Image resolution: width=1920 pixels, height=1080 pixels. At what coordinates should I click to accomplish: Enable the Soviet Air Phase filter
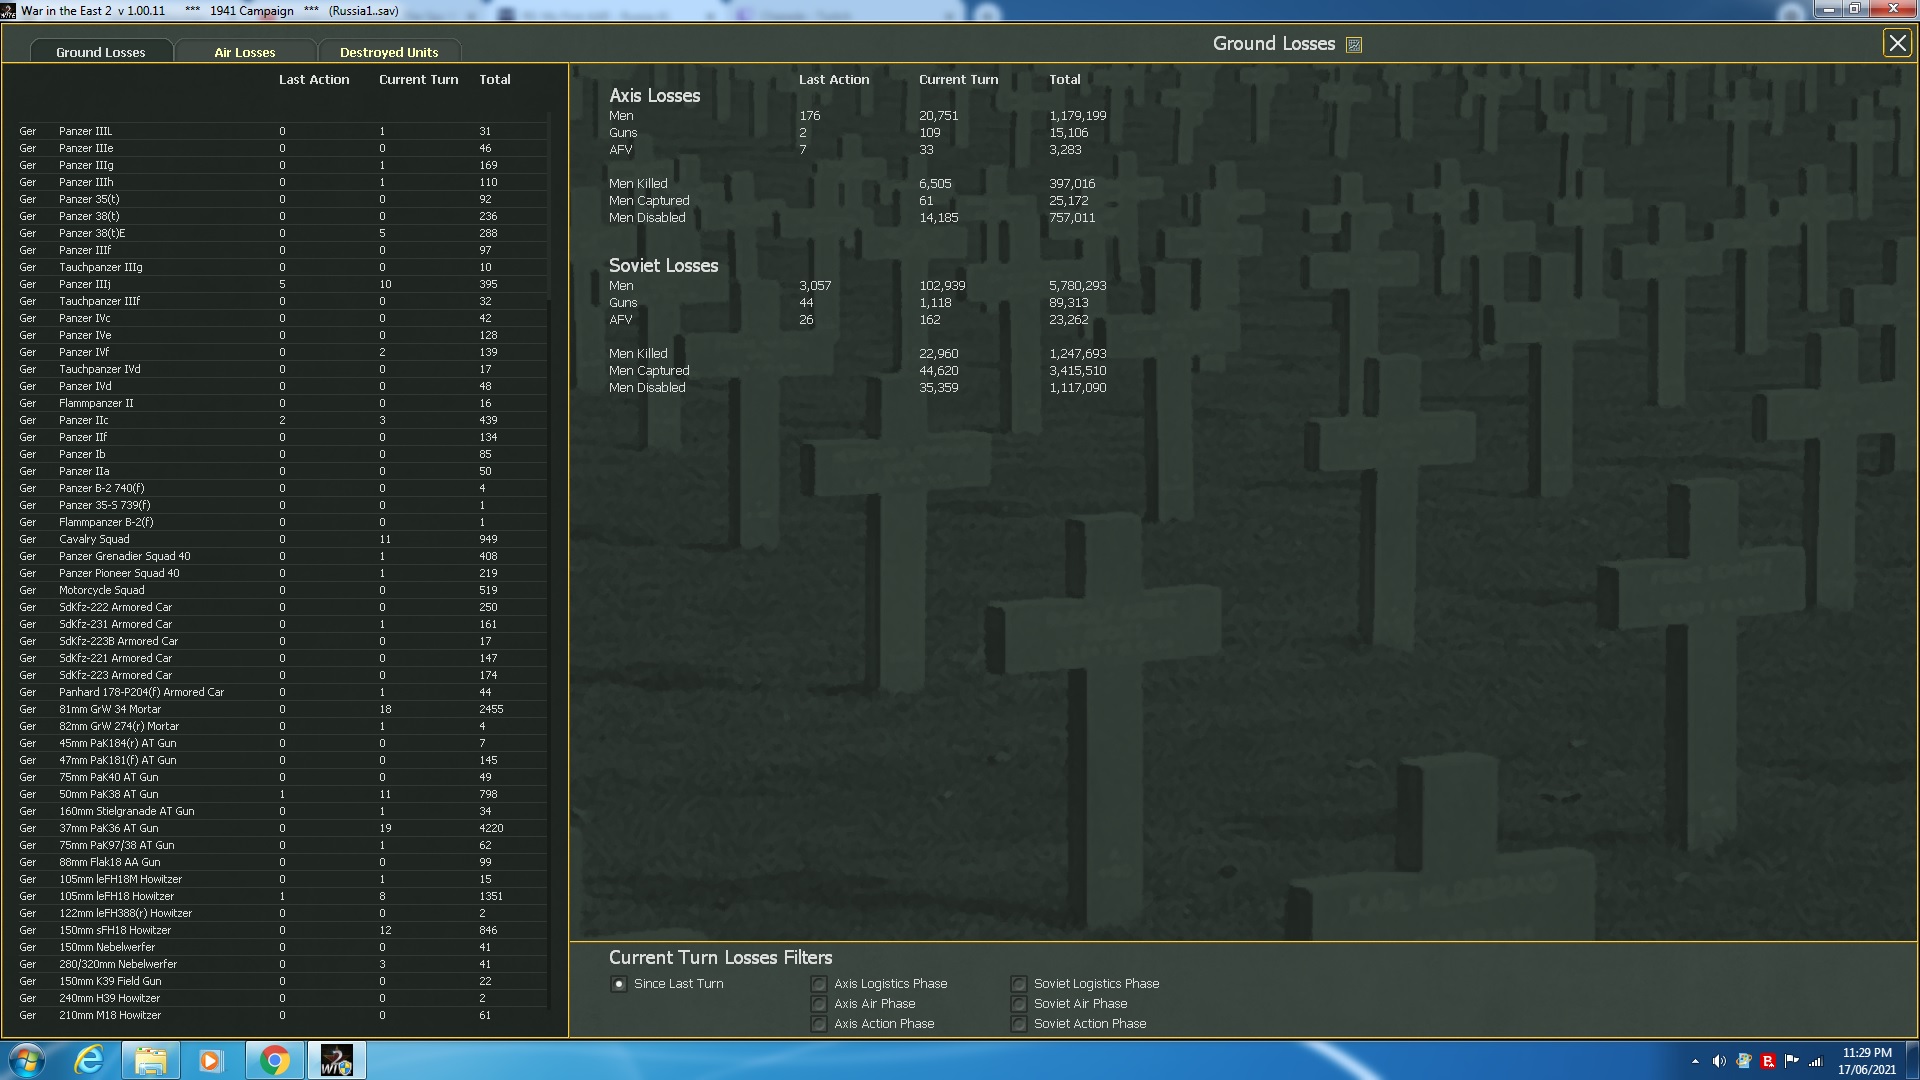1019,1004
